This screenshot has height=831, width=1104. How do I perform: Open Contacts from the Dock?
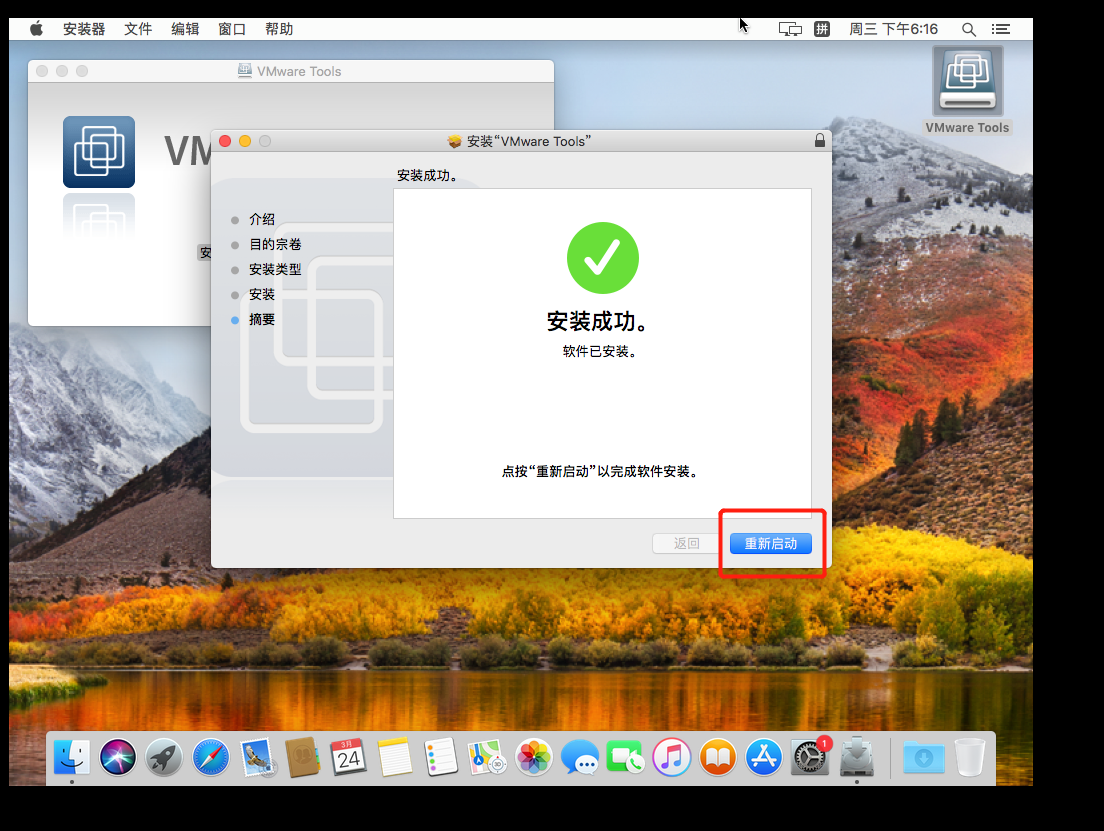(303, 758)
